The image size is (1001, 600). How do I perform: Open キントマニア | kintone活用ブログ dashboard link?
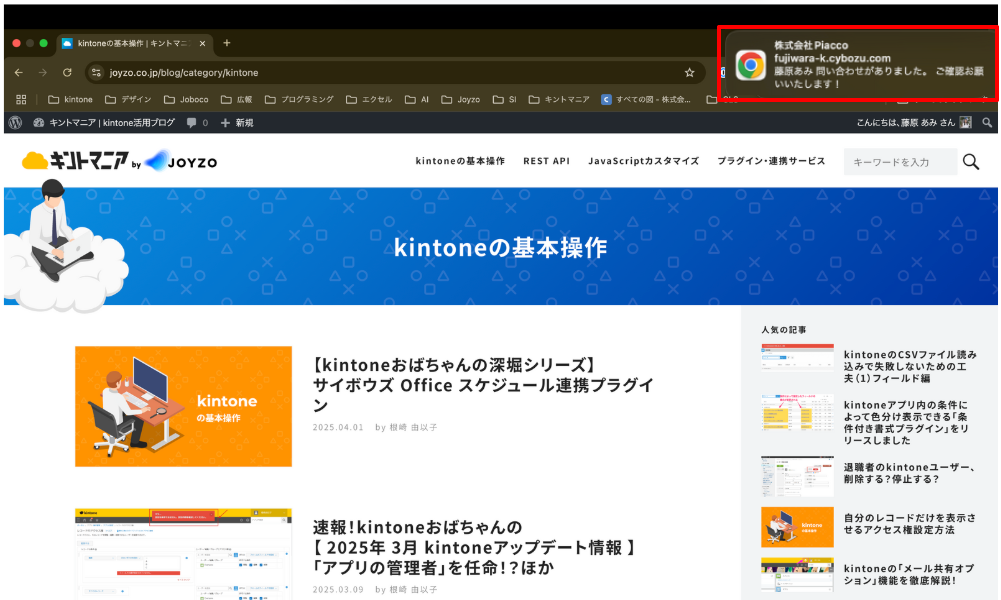point(104,123)
